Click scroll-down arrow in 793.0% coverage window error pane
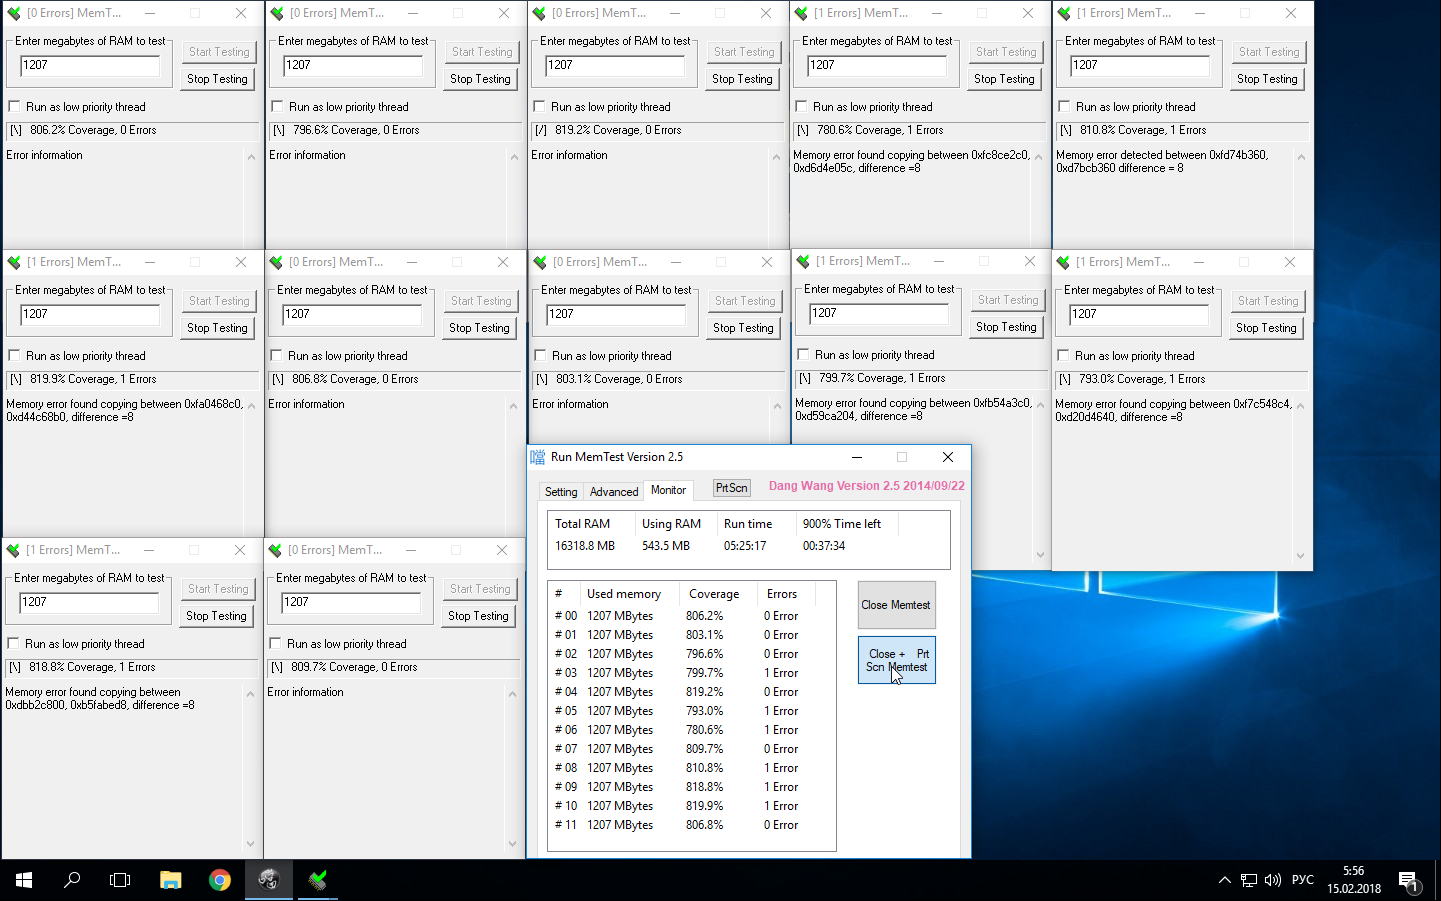1441x901 pixels. 1300,556
